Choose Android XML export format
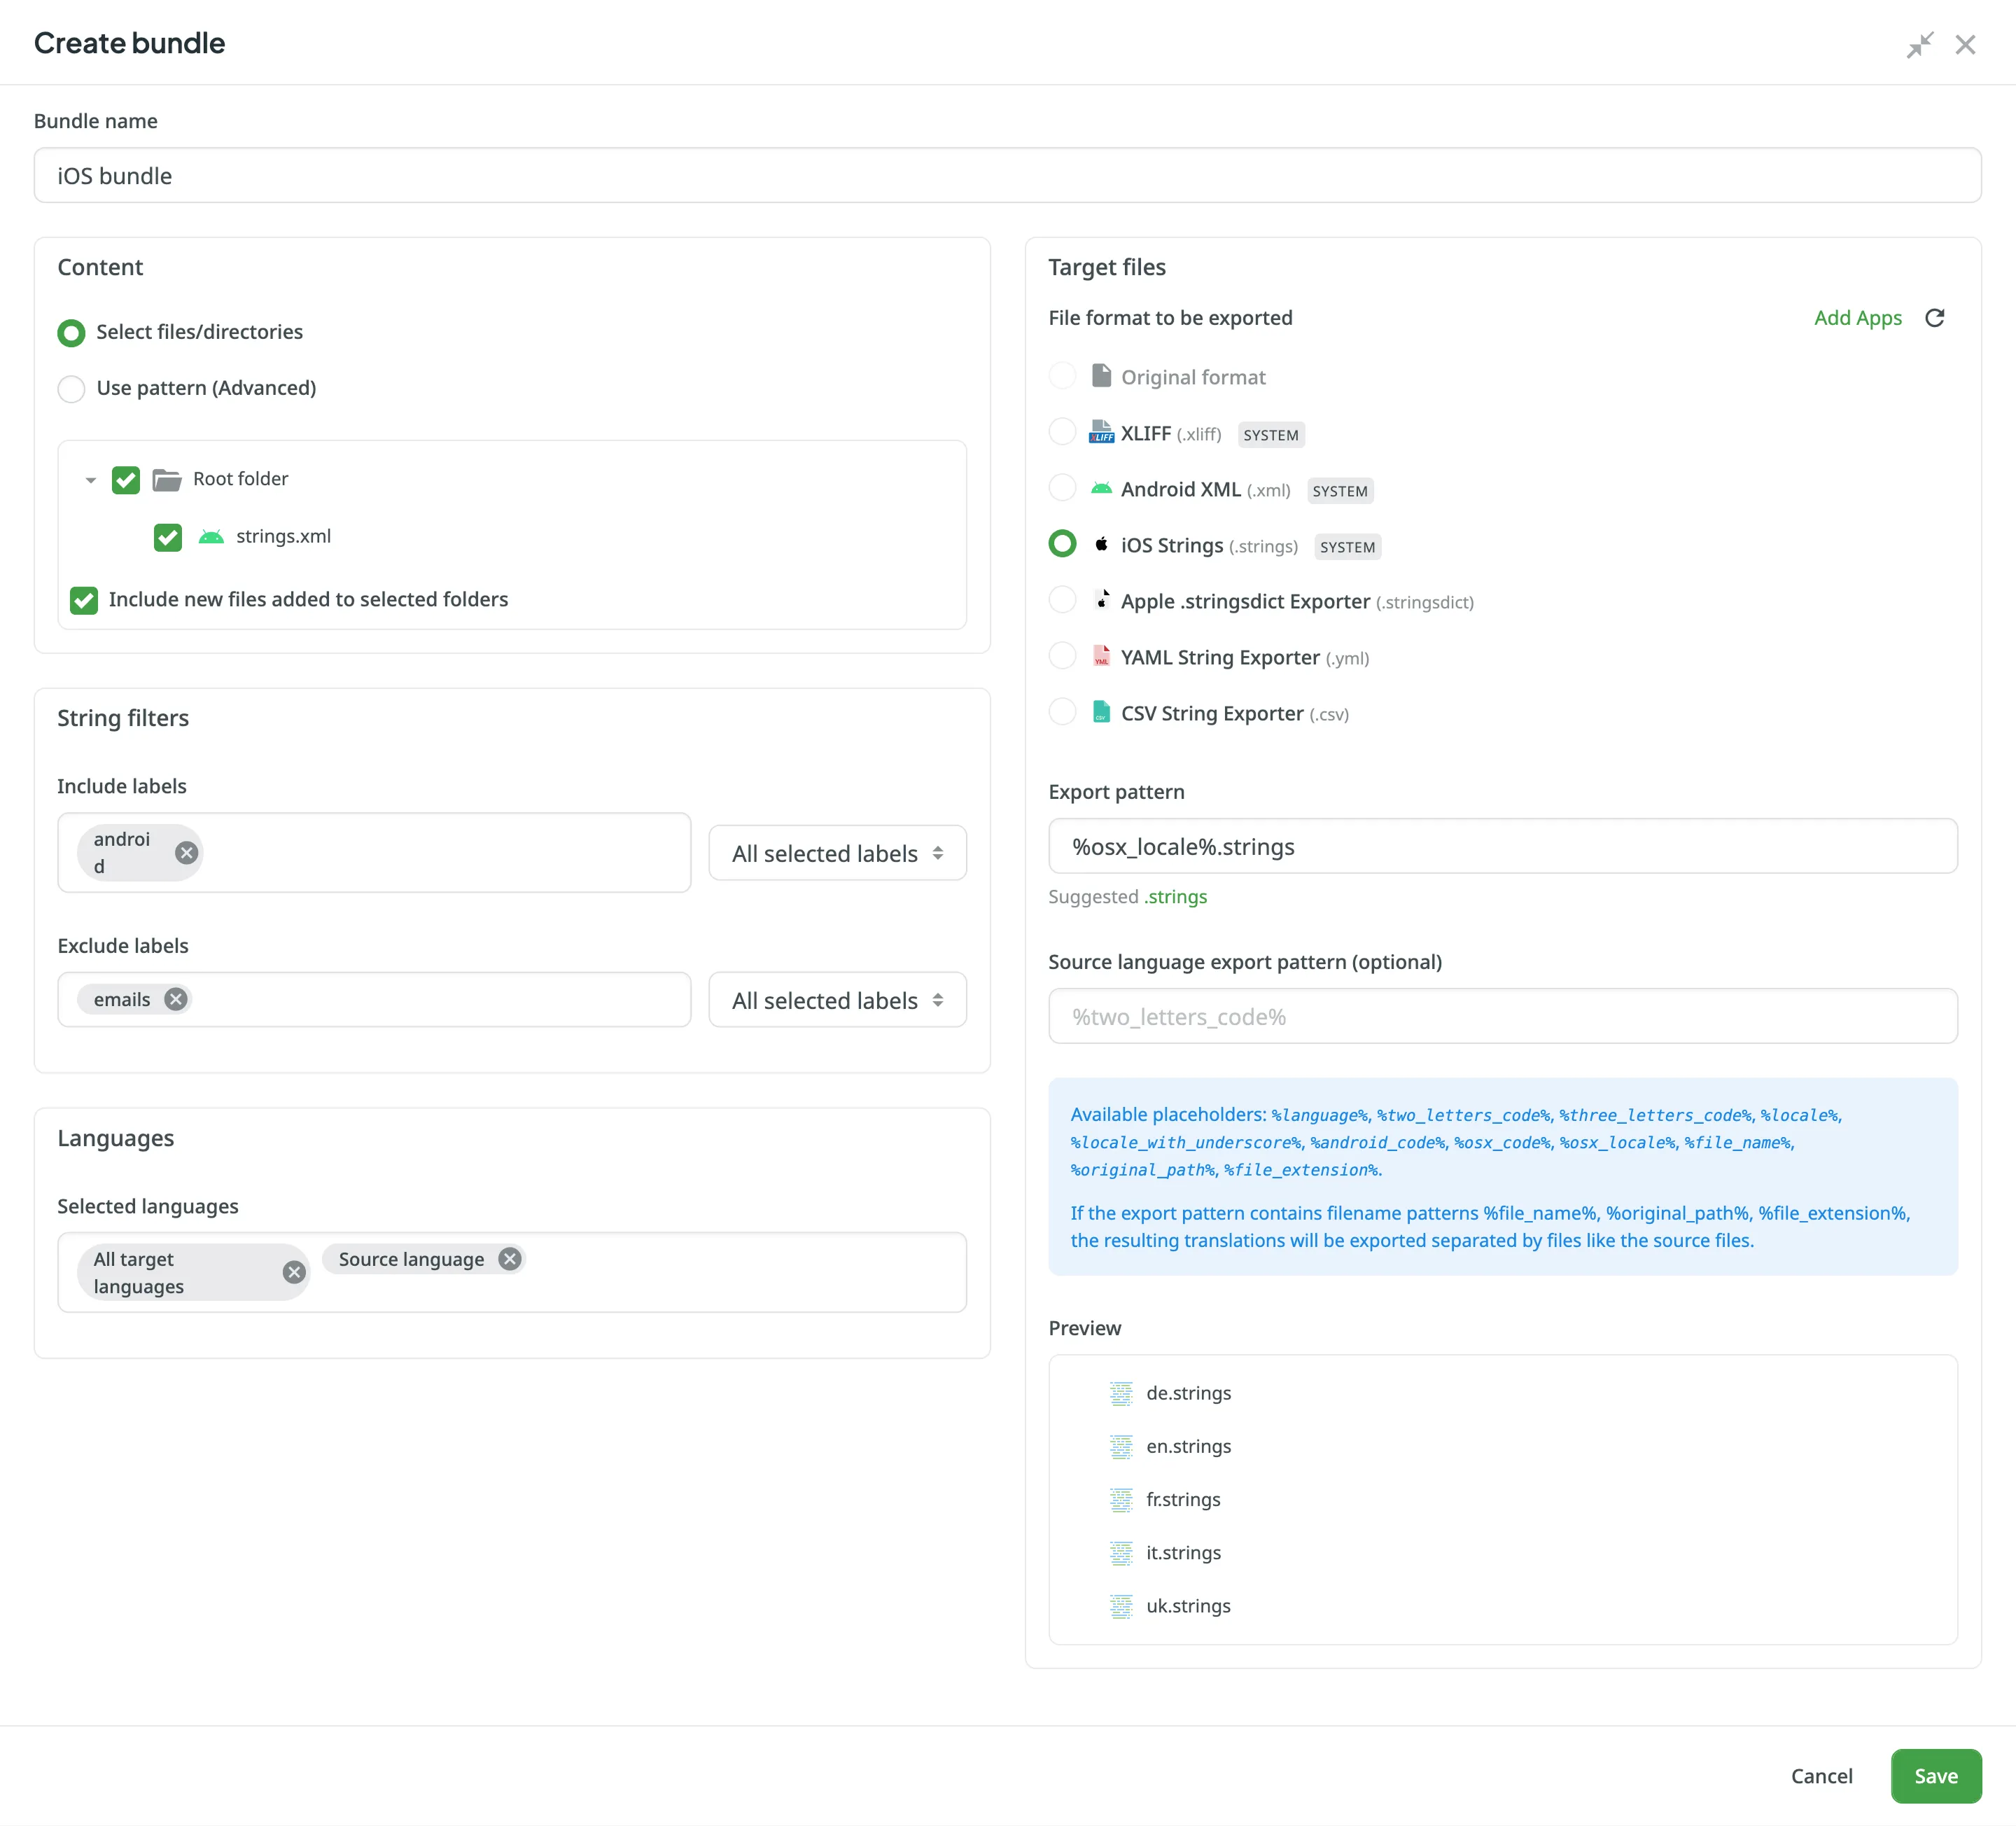 [x=1062, y=489]
